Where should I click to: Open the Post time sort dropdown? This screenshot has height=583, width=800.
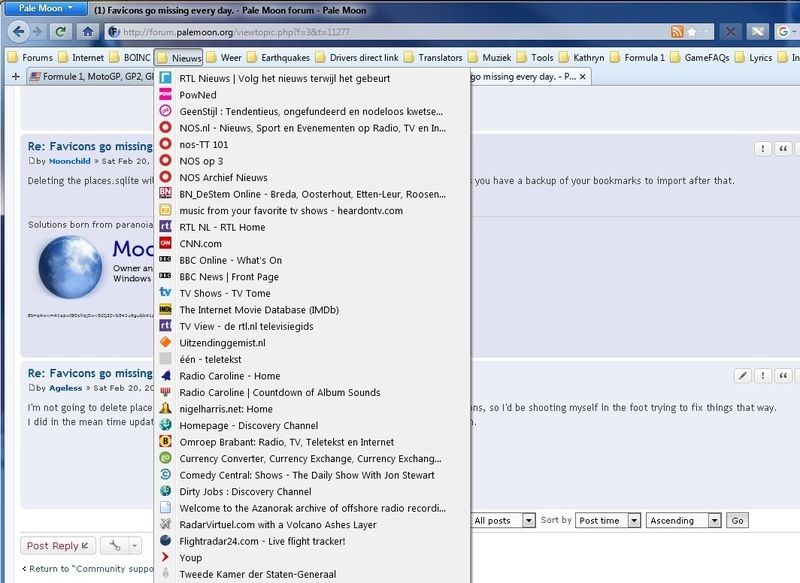click(x=608, y=520)
